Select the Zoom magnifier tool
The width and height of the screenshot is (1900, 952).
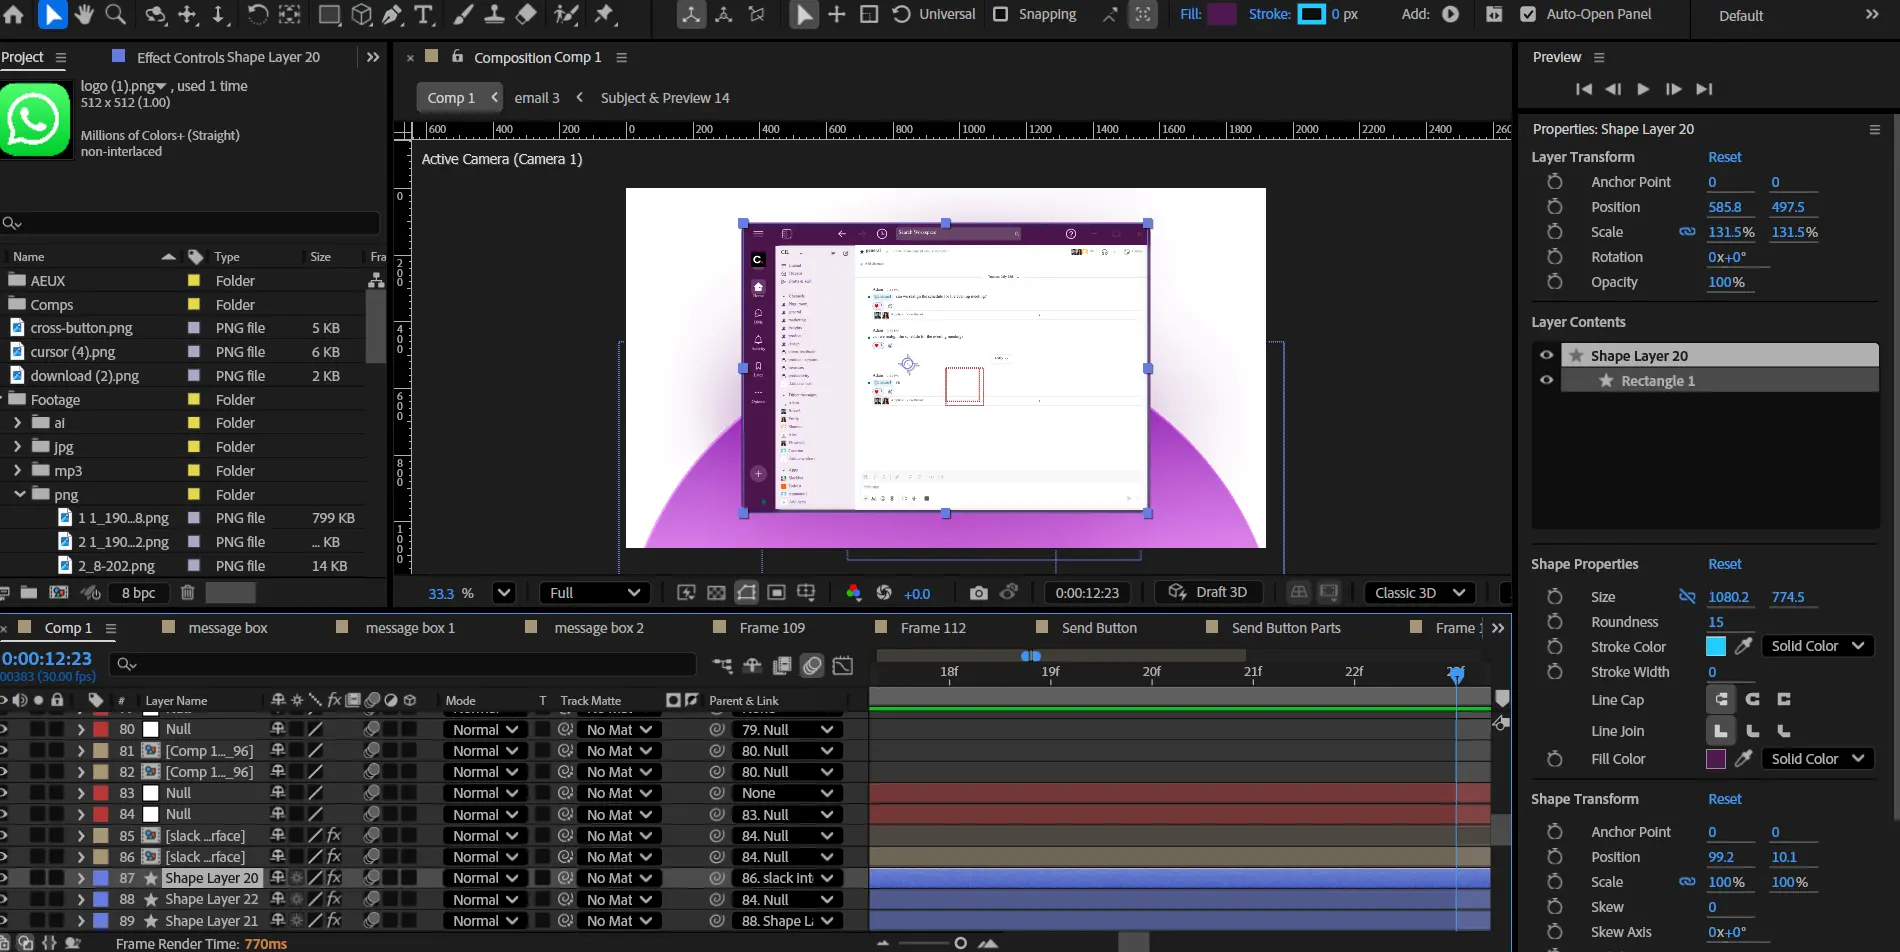[x=116, y=14]
